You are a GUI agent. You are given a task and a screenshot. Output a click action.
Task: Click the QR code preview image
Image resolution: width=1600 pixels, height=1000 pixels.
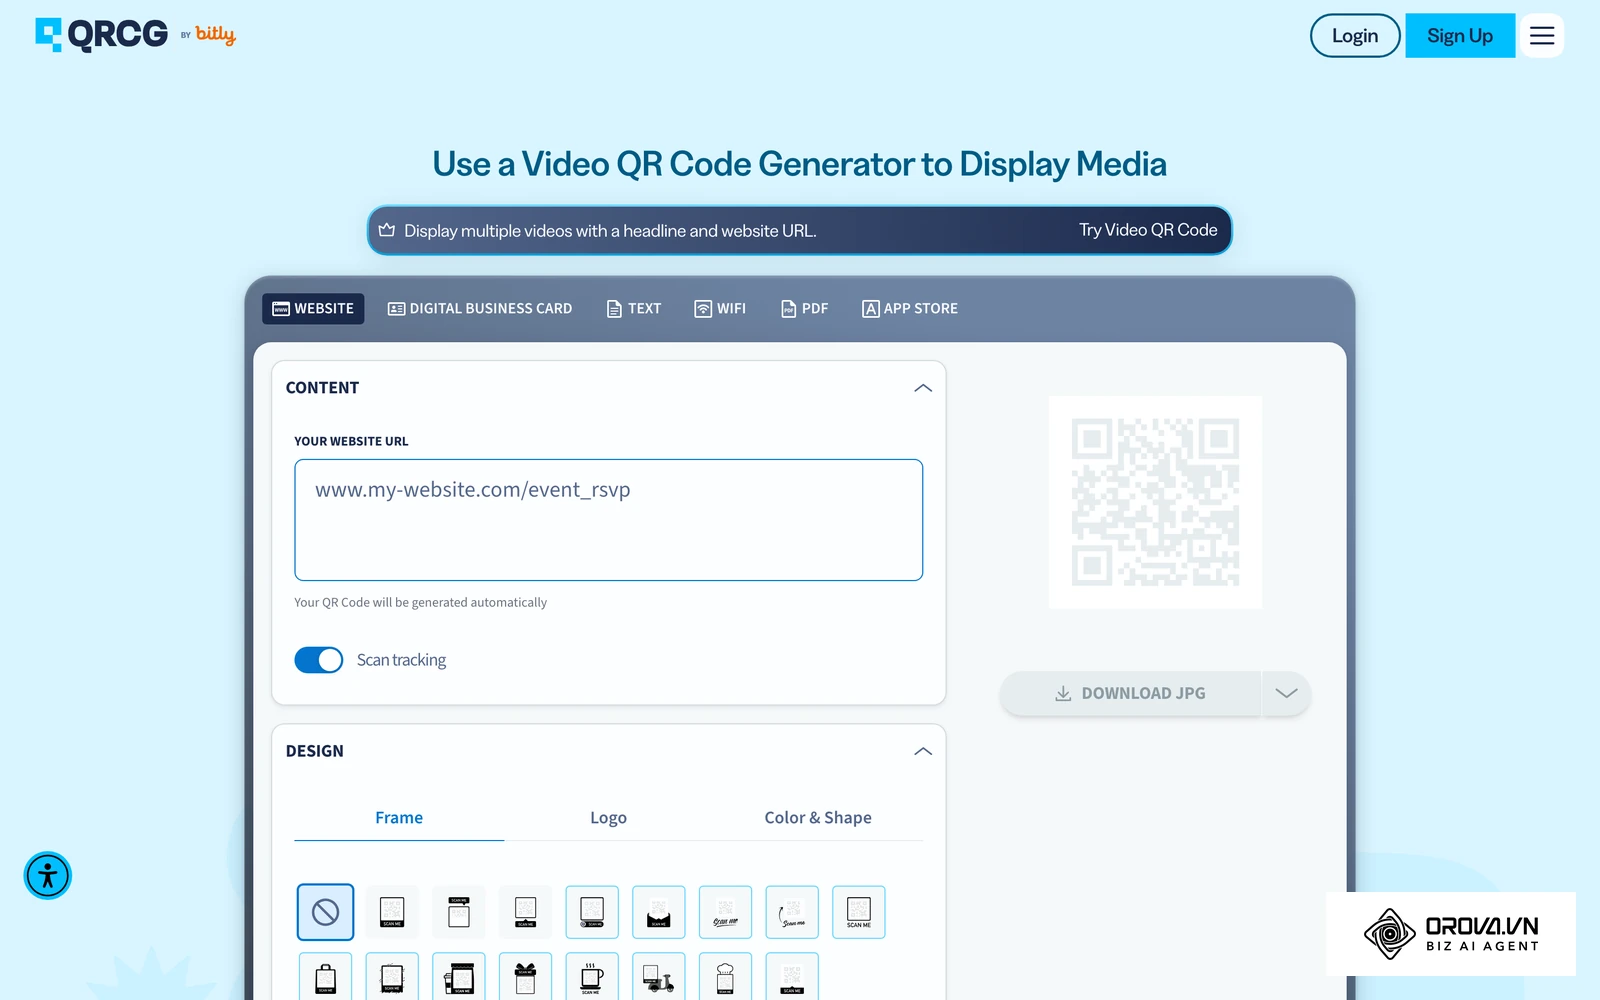point(1155,502)
